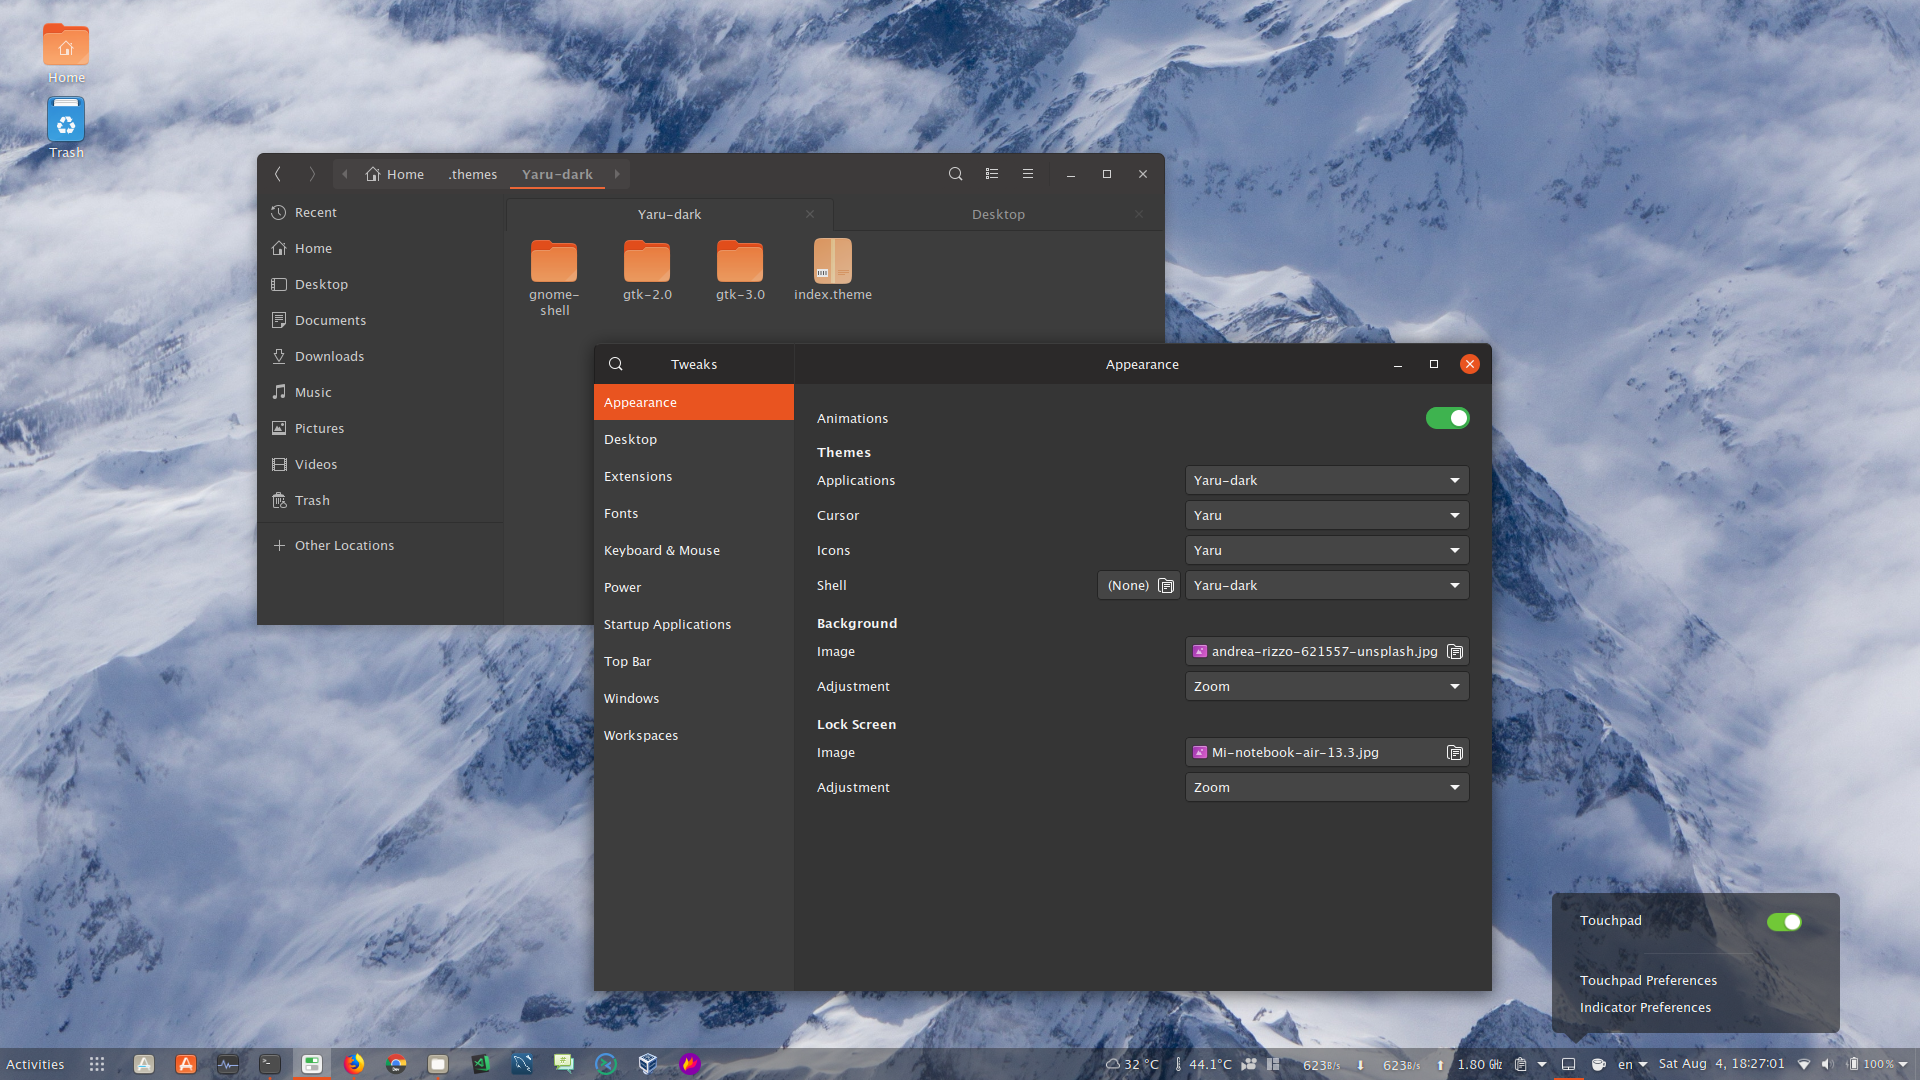Launch Firefox from the taskbar
The width and height of the screenshot is (1920, 1080).
tap(354, 1064)
